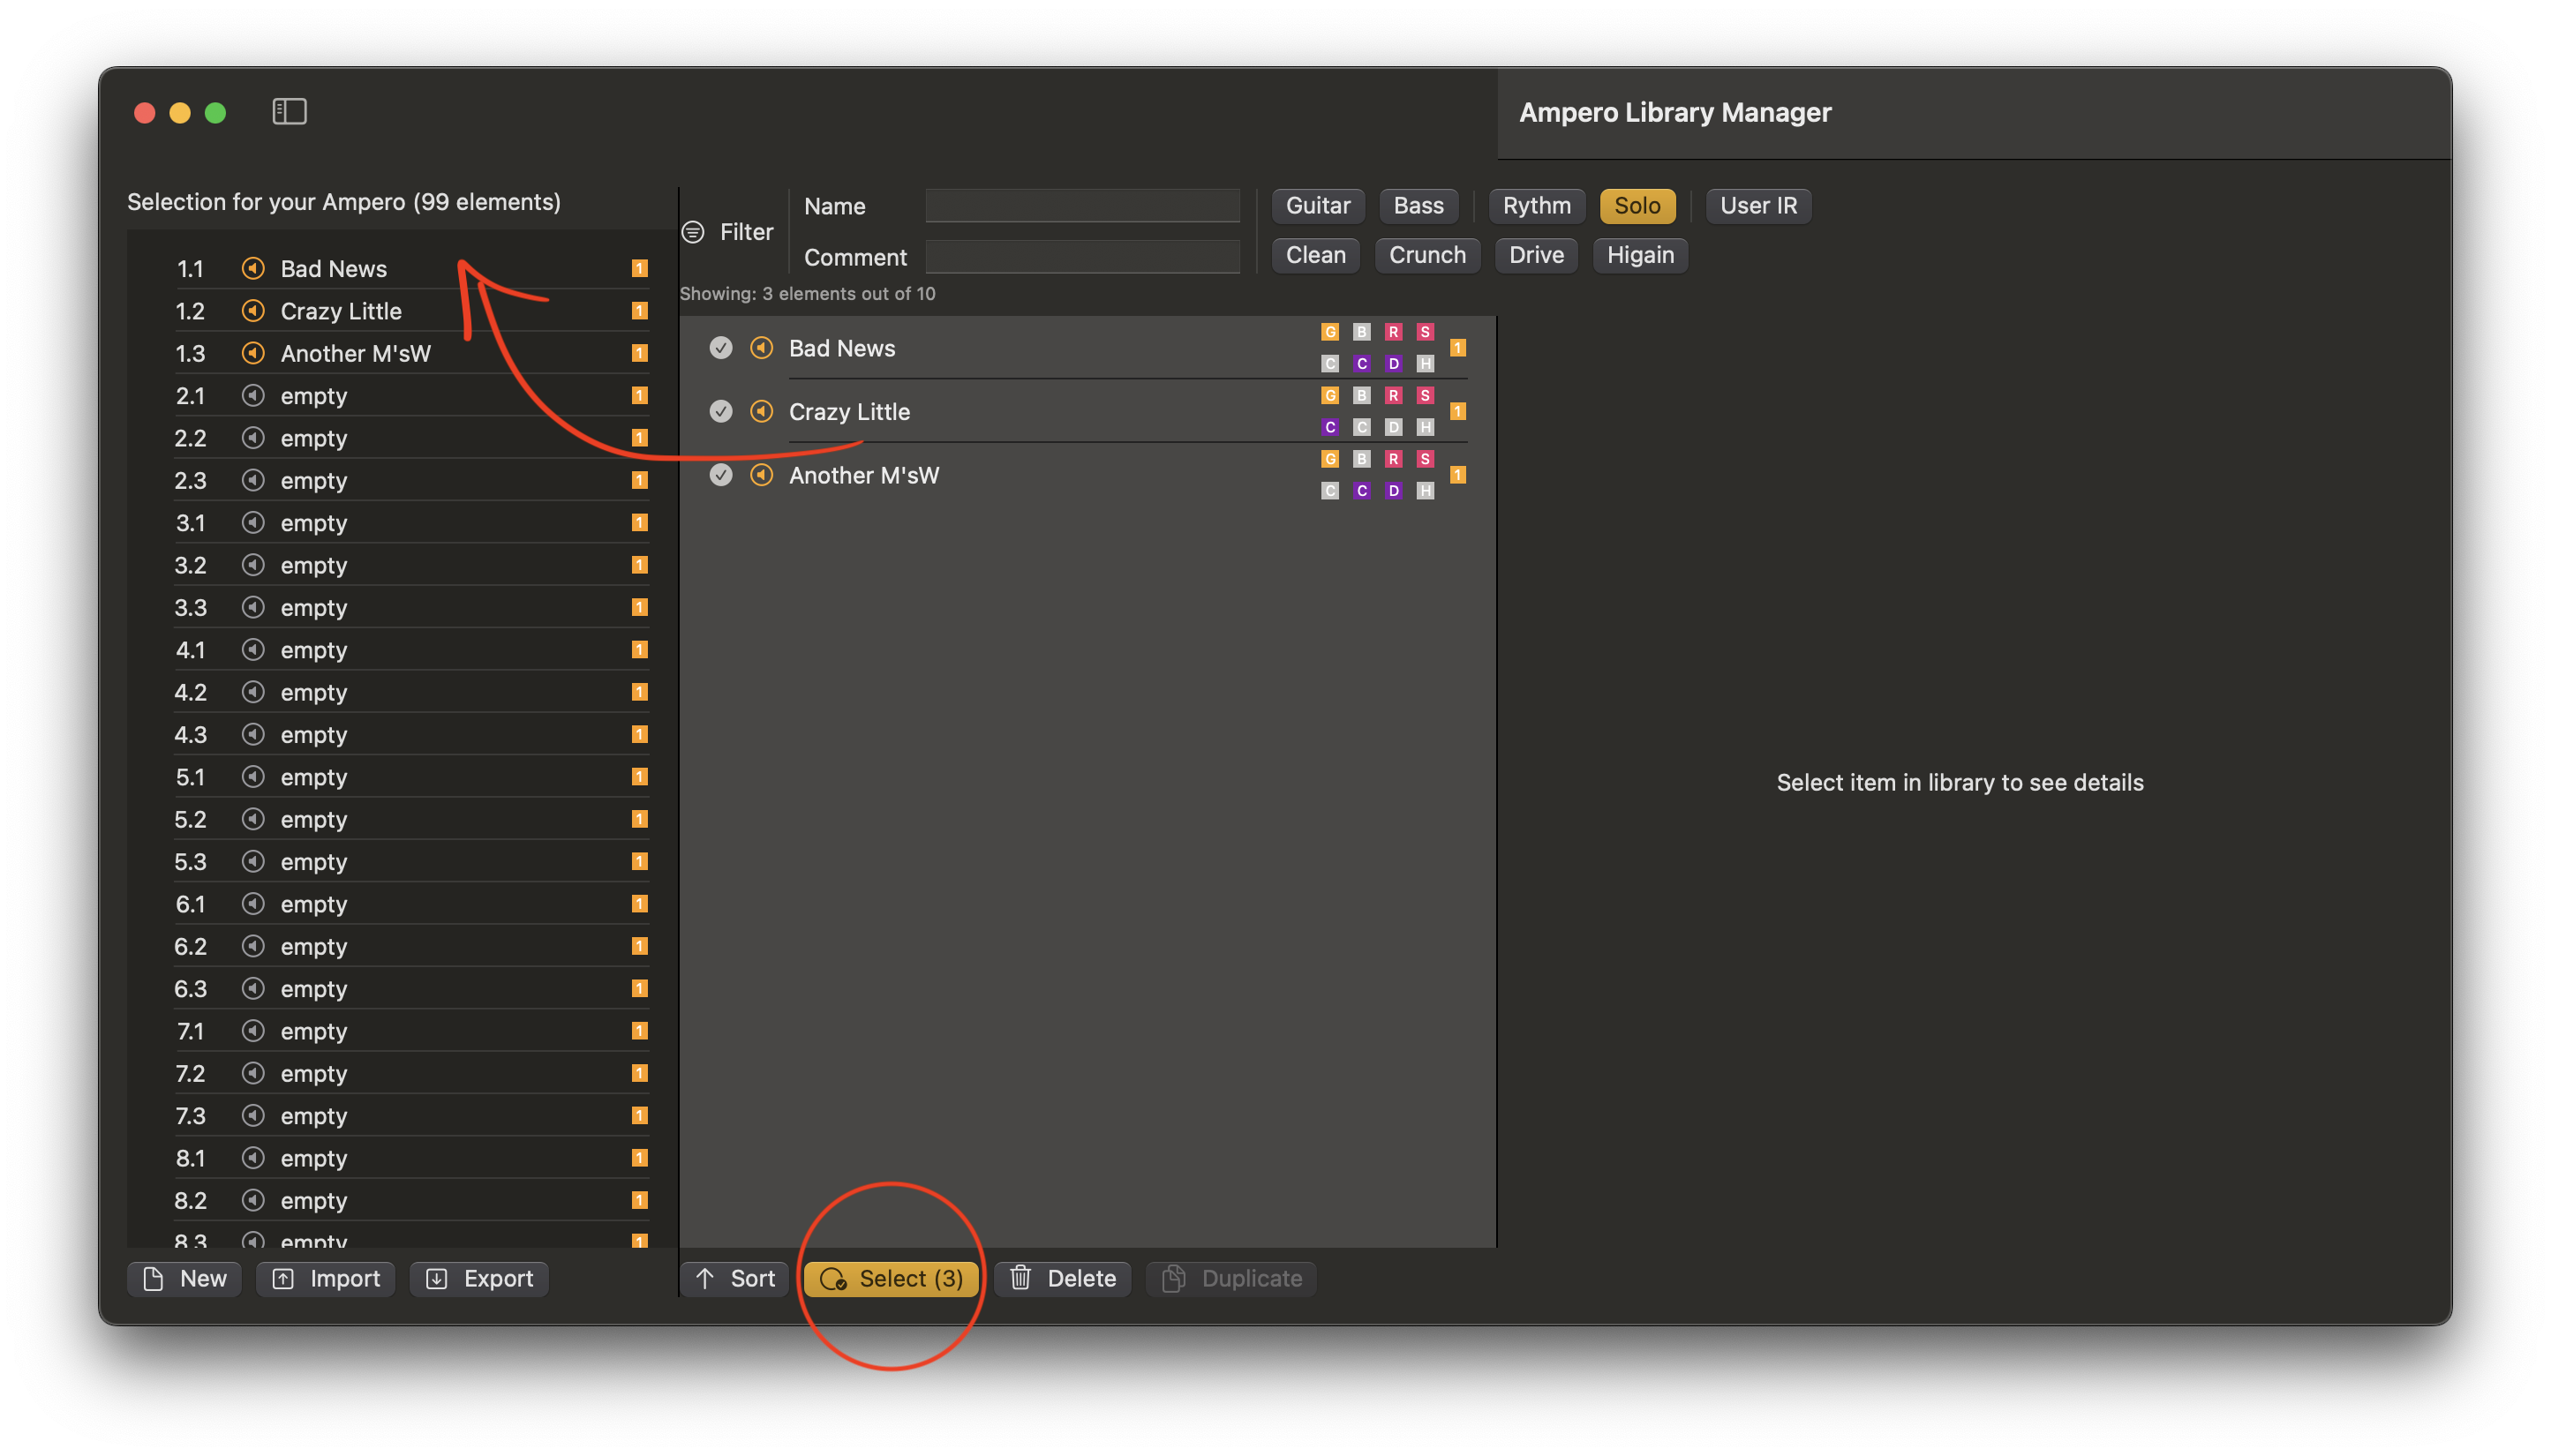The width and height of the screenshot is (2551, 1456).
Task: Click the speaker icon beside slot 1.2 Crazy Little
Action: coord(253,311)
